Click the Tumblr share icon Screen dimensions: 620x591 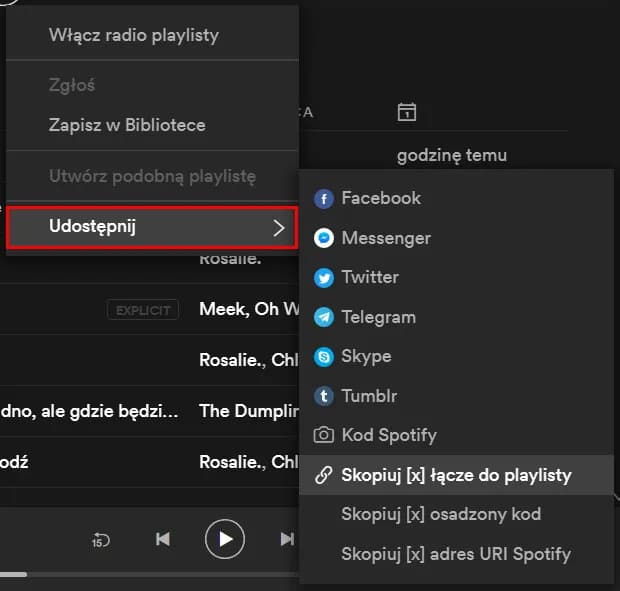(x=323, y=396)
